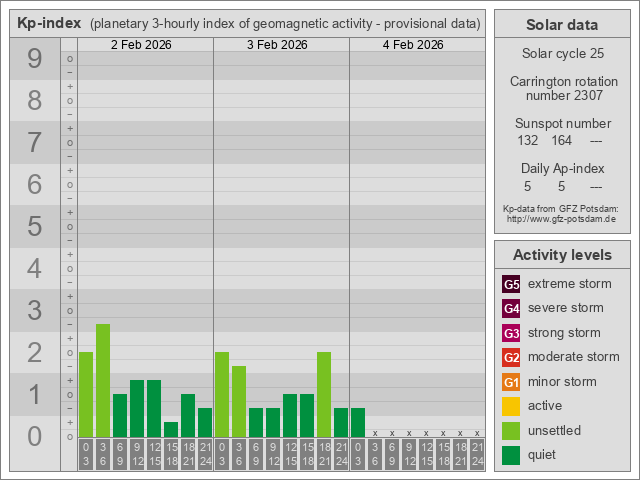Click the light green unsettled swatch
This screenshot has height=480, width=640.
click(511, 431)
